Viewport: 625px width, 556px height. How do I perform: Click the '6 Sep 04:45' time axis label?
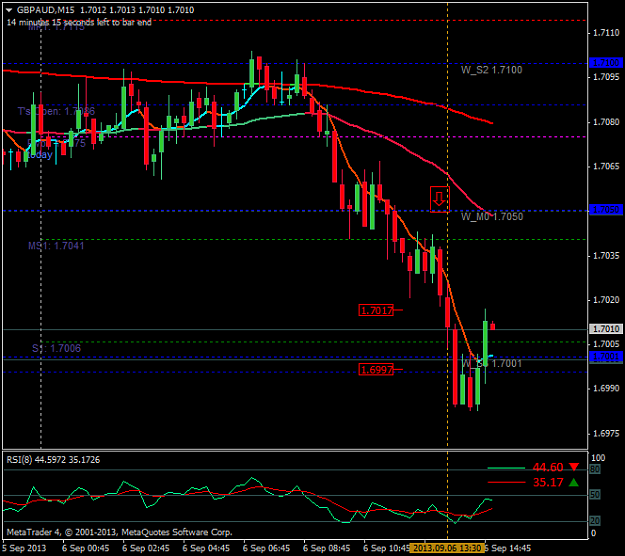point(206,548)
